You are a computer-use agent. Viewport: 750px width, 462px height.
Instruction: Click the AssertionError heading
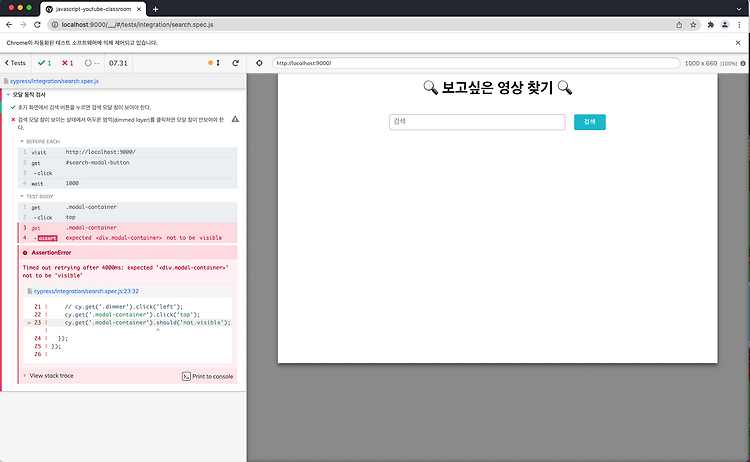pyautogui.click(x=51, y=253)
